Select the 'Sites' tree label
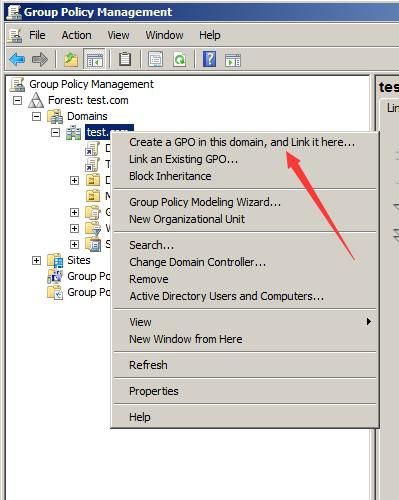Viewport: 399px width, 500px height. coord(79,260)
